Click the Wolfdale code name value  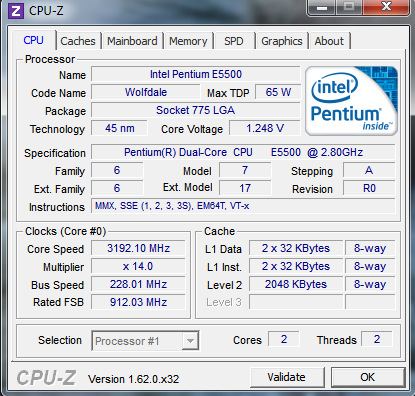tap(146, 92)
